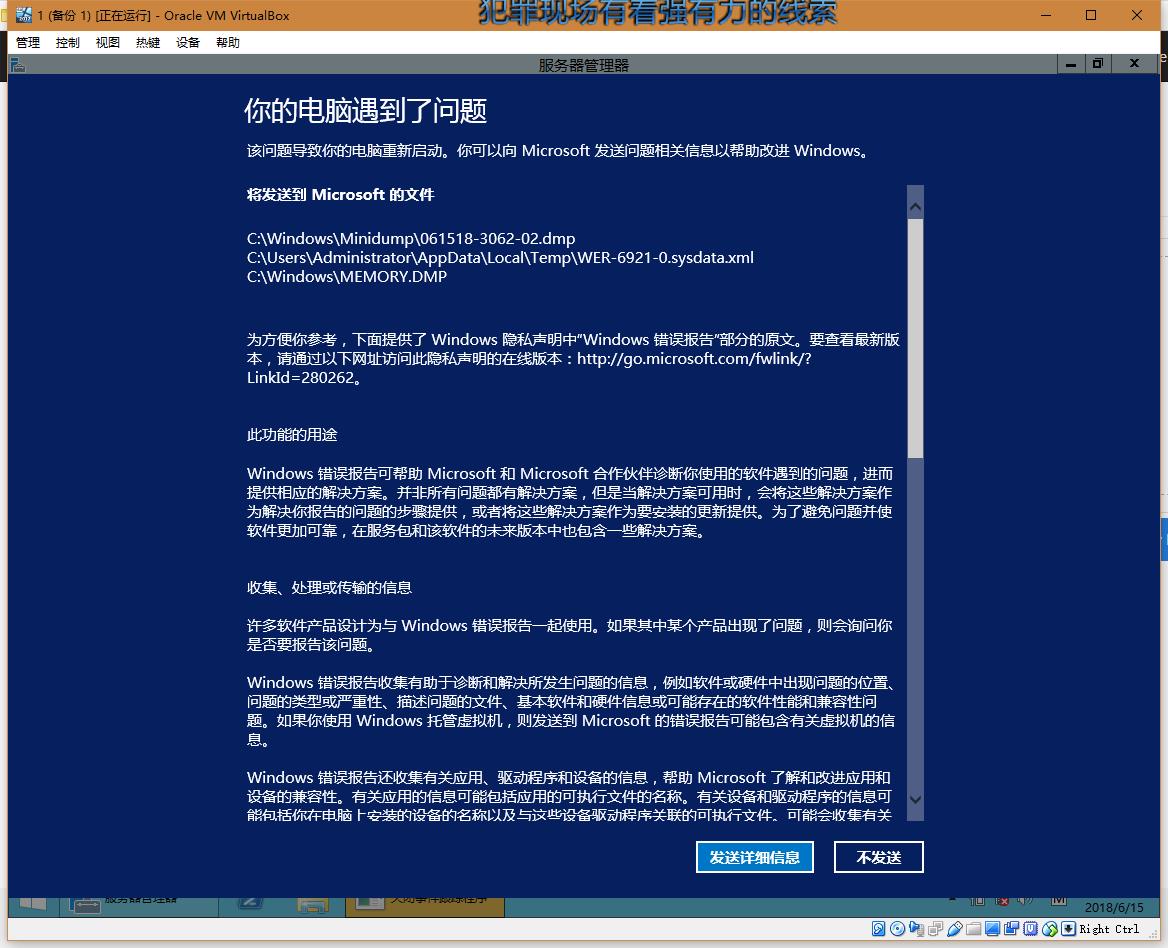
Task: Click the 061518-3062-02.dmp file path
Action: pos(411,239)
